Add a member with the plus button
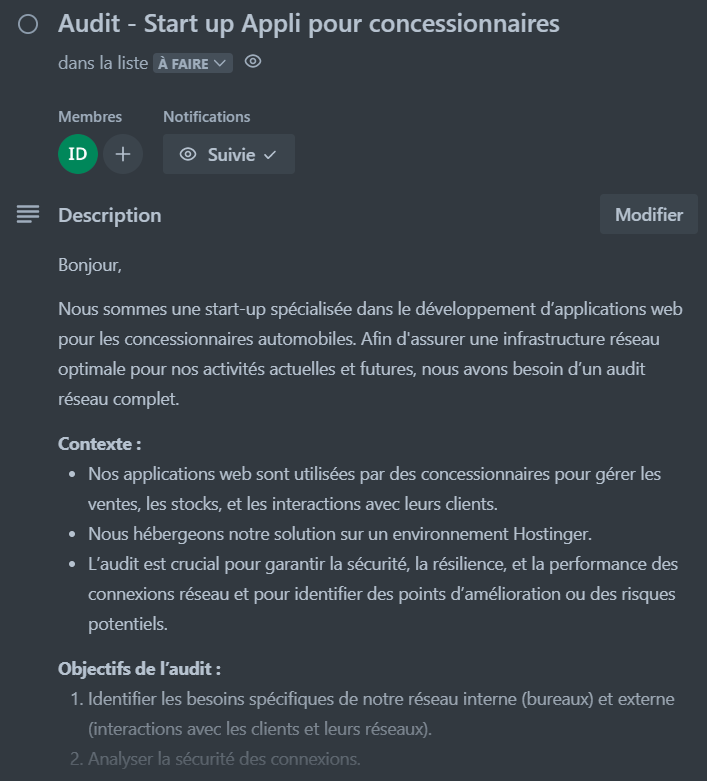Image resolution: width=707 pixels, height=781 pixels. [123, 154]
